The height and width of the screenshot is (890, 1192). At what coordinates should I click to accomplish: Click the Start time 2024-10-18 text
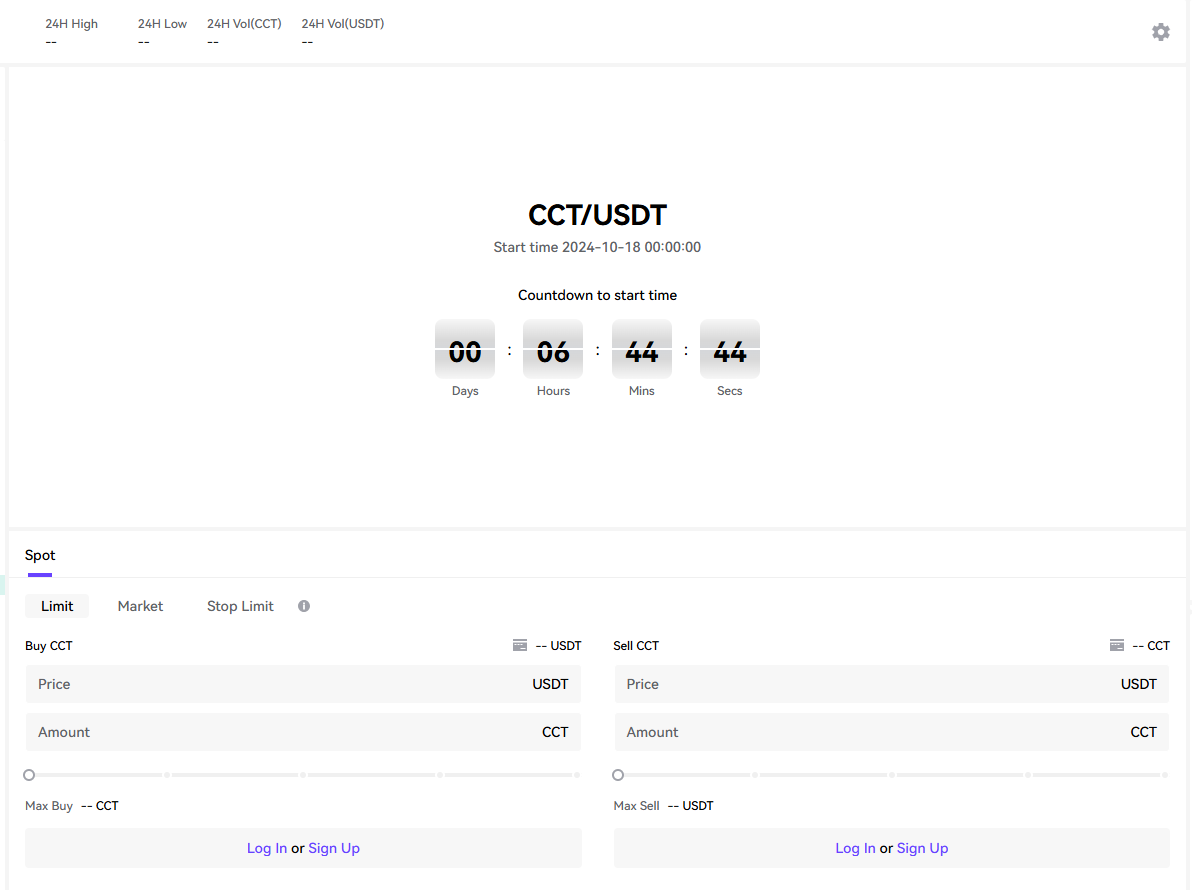pos(597,247)
